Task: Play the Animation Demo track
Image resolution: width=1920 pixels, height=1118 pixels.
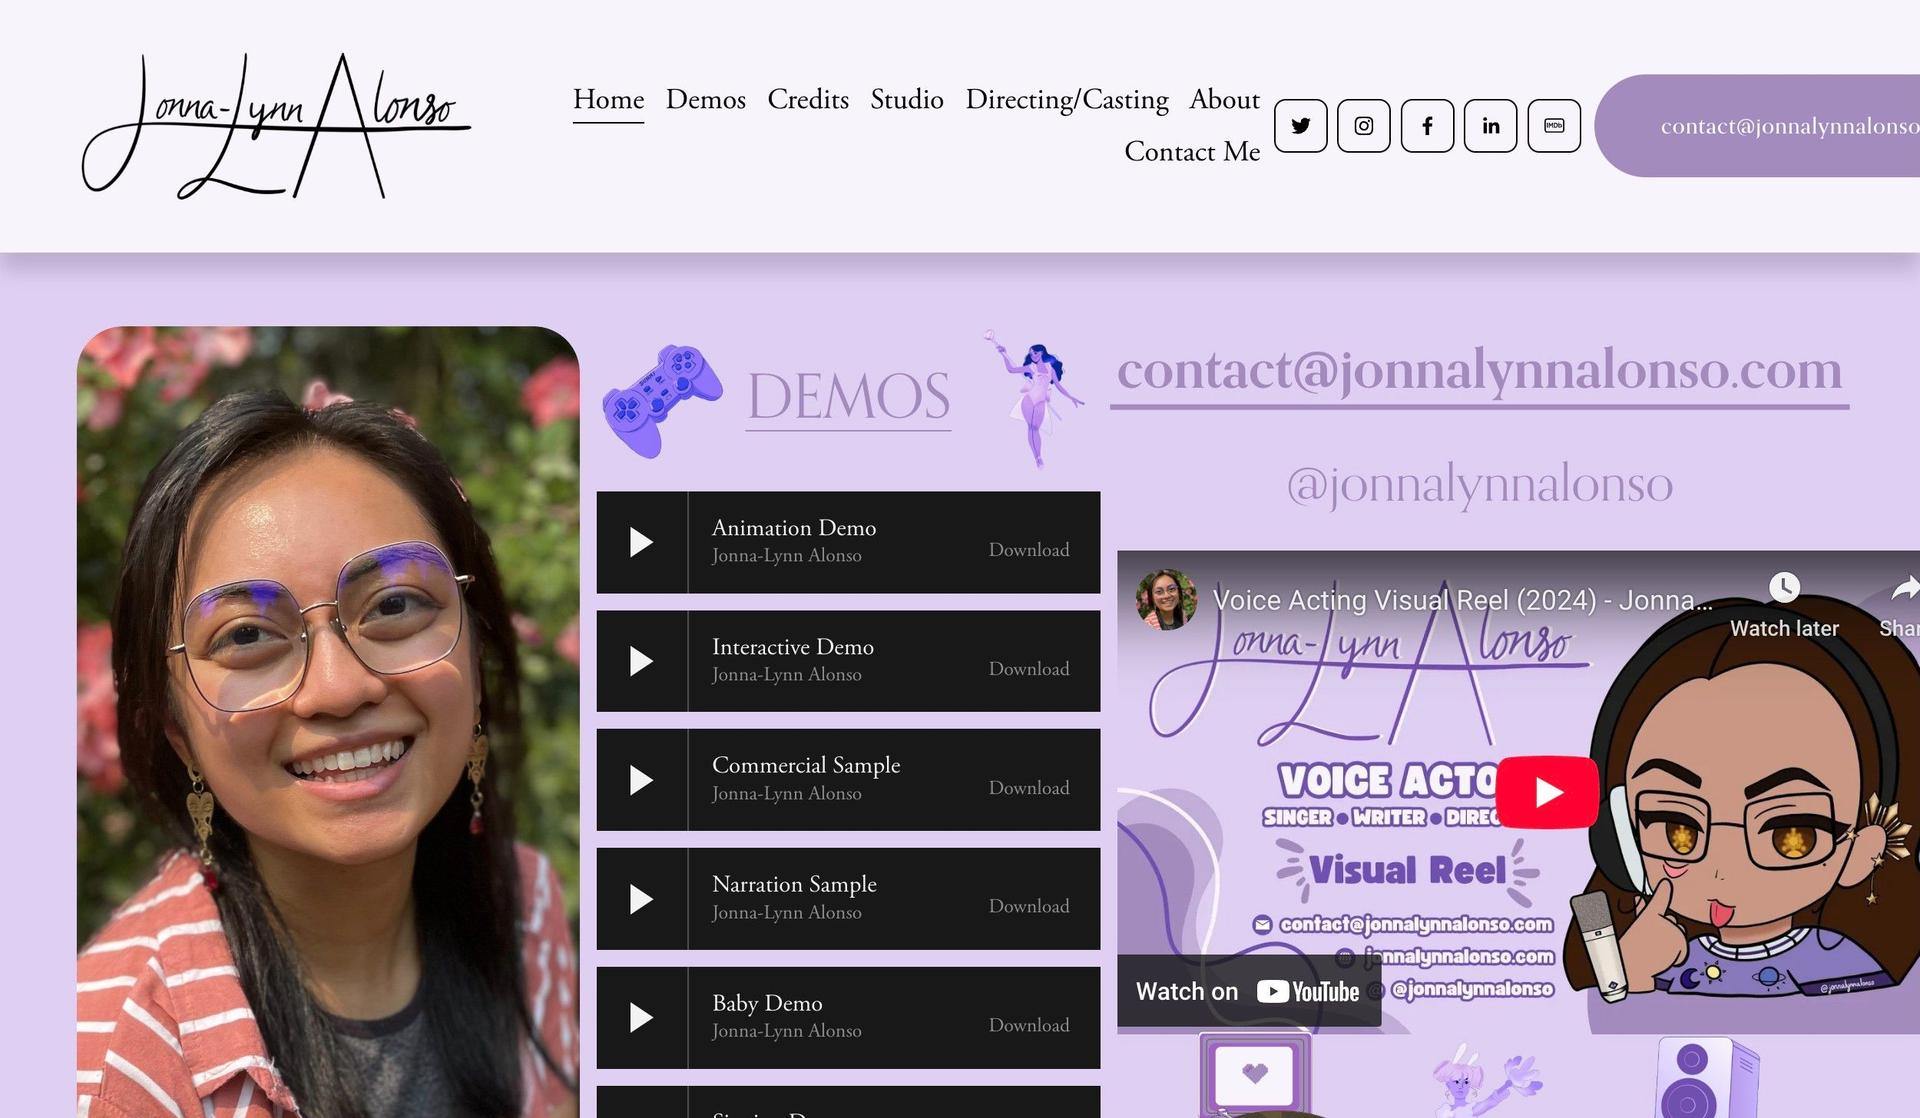Action: pos(641,542)
